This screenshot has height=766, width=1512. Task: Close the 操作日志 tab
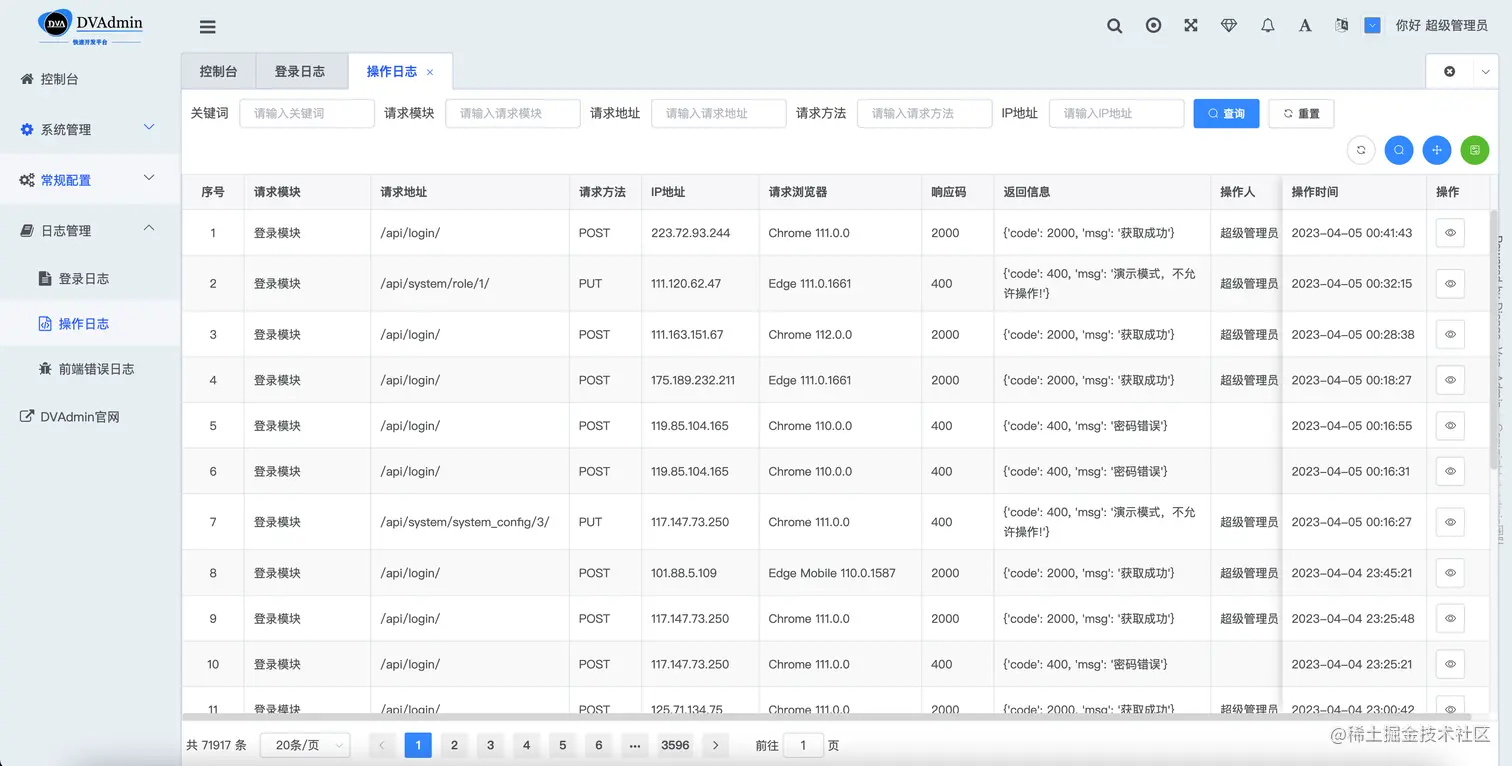pos(430,72)
